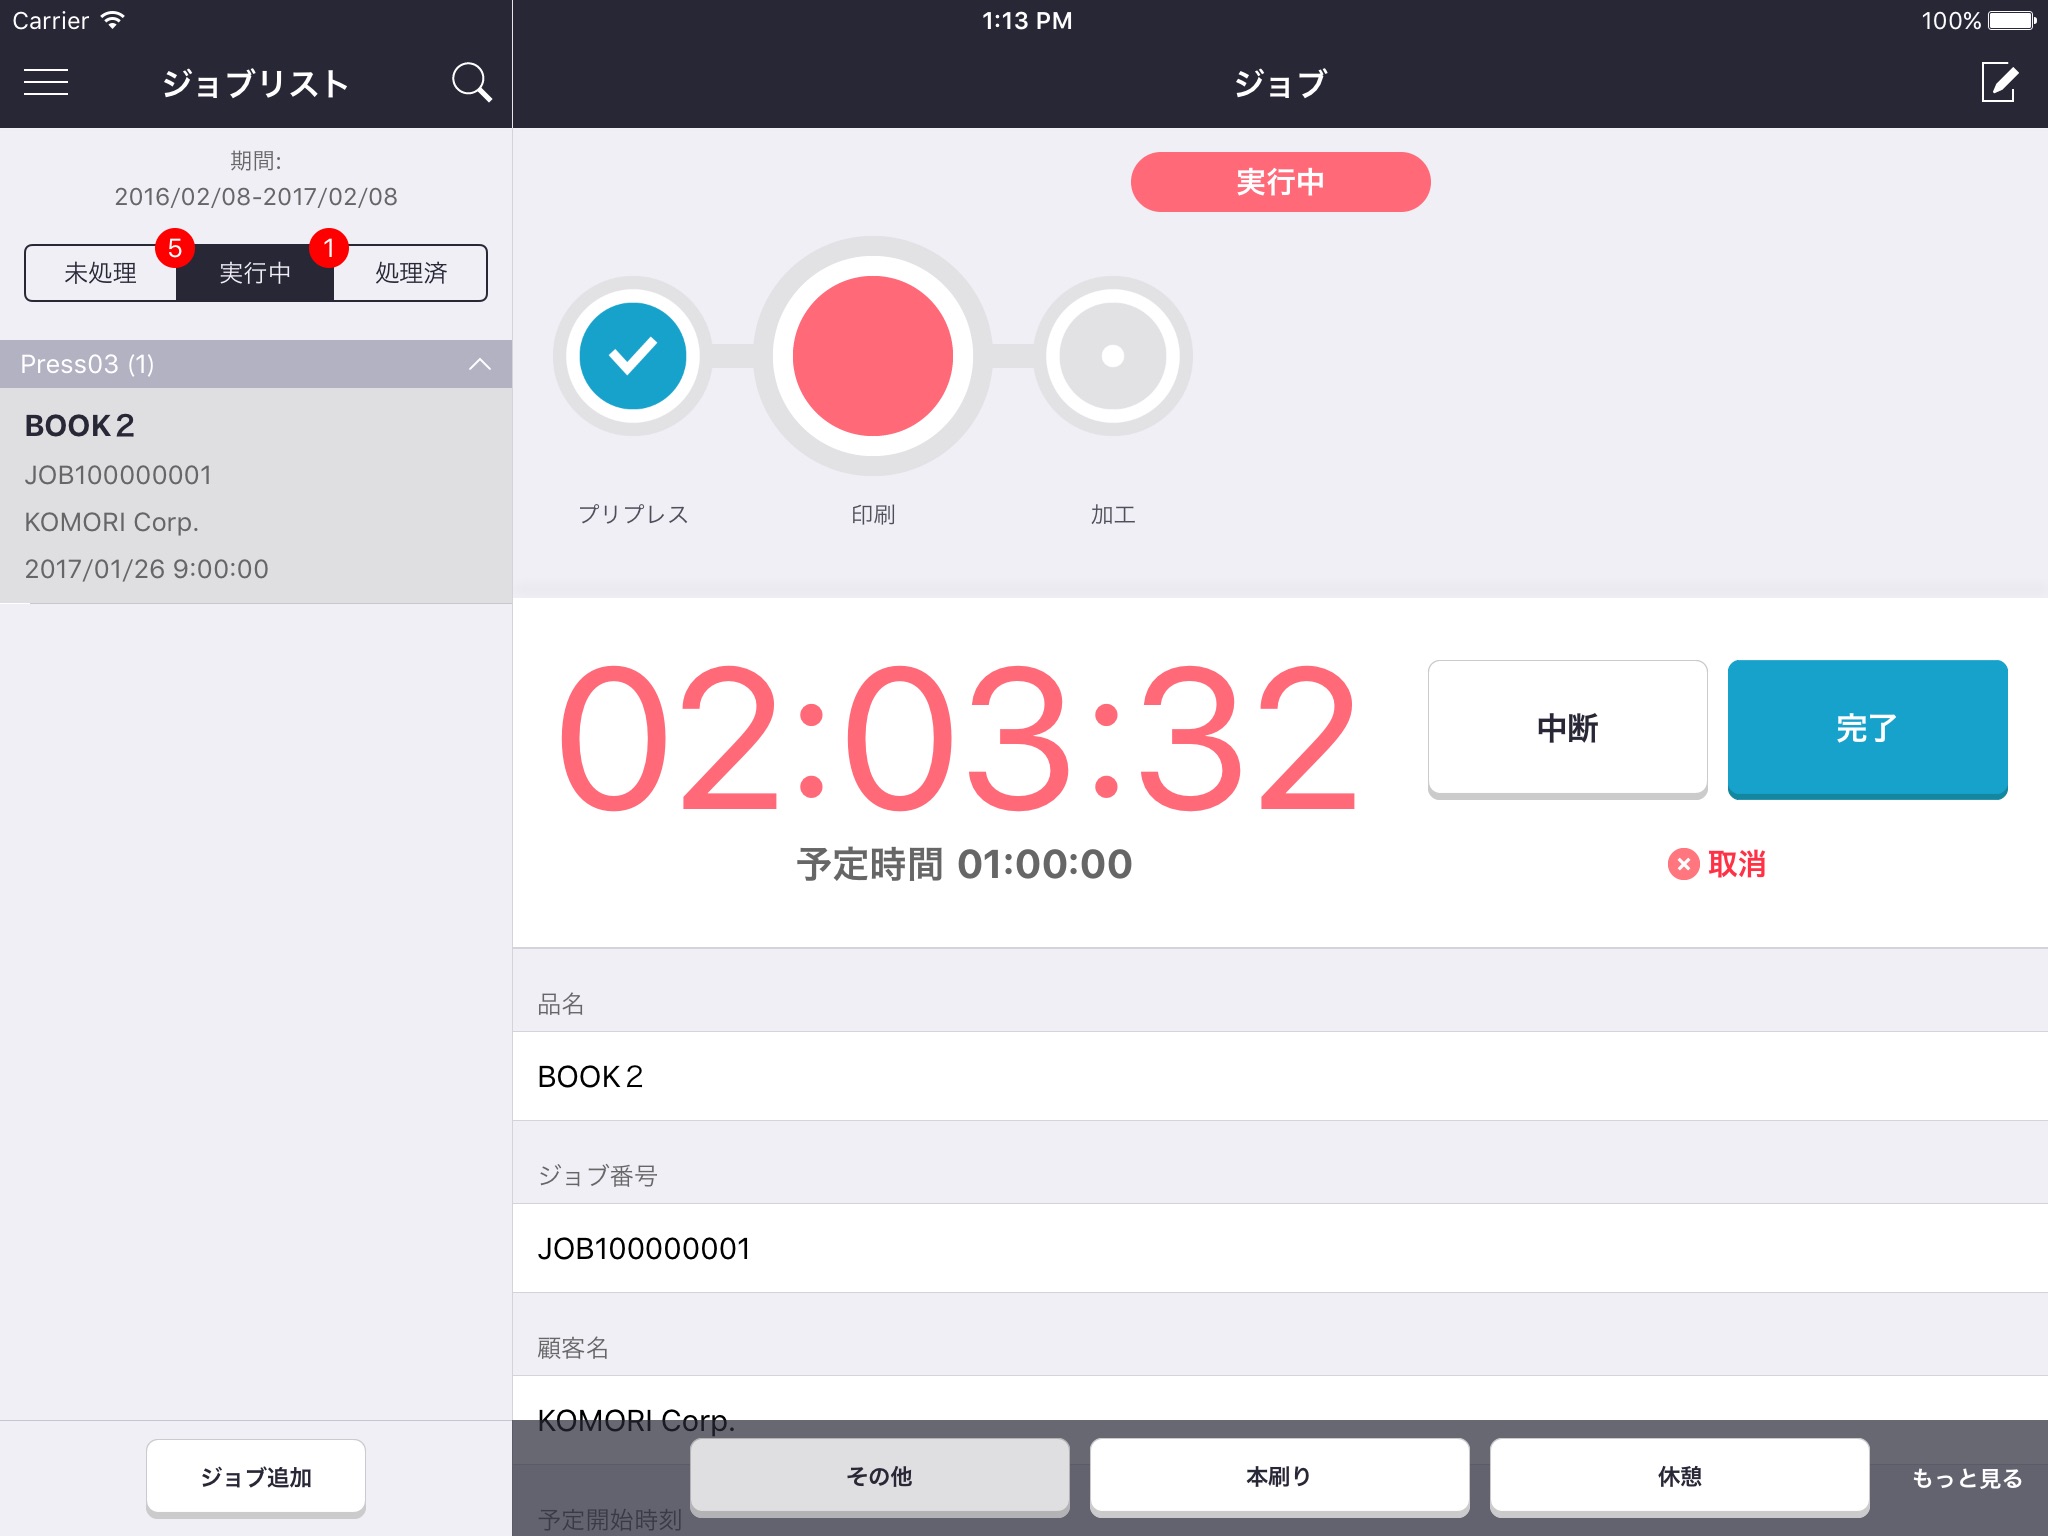Switch to the 処理済 tab
The height and width of the screenshot is (1536, 2048).
(x=411, y=272)
